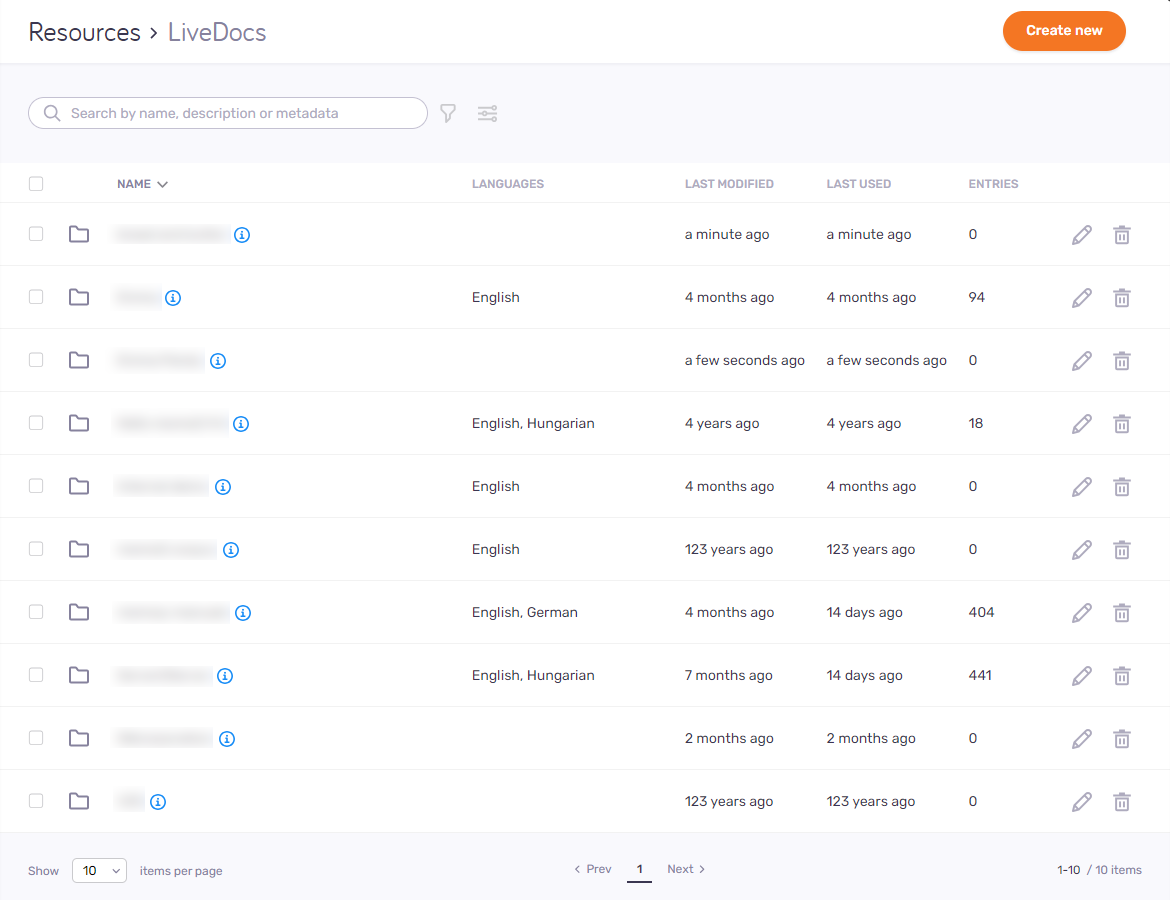This screenshot has width=1170, height=900.
Task: Open the items per page dropdown
Action: pos(99,871)
